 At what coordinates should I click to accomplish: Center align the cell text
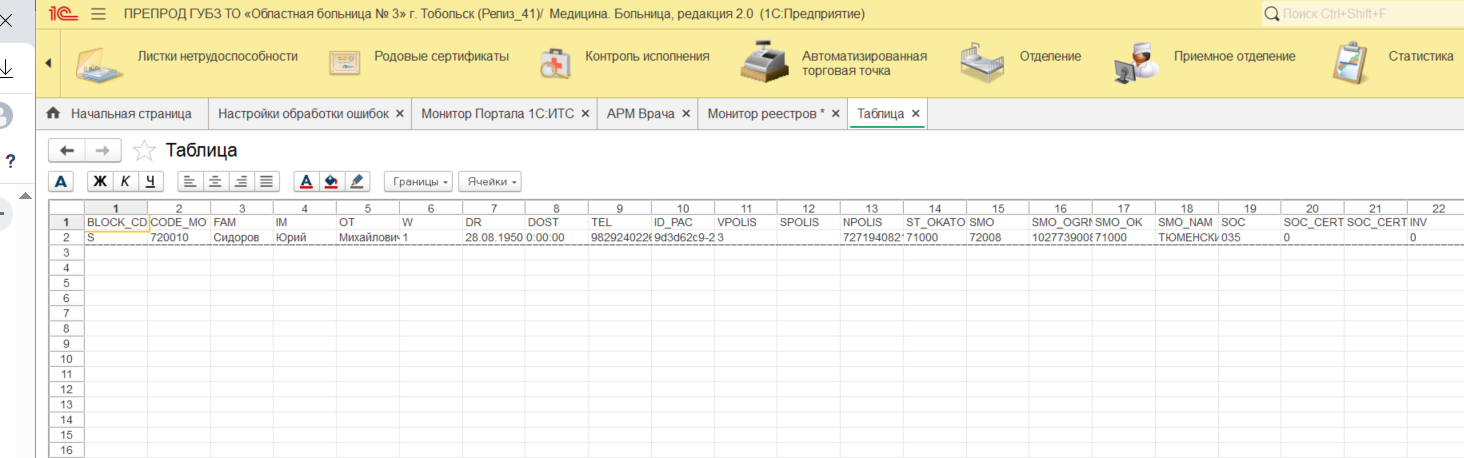tap(215, 181)
